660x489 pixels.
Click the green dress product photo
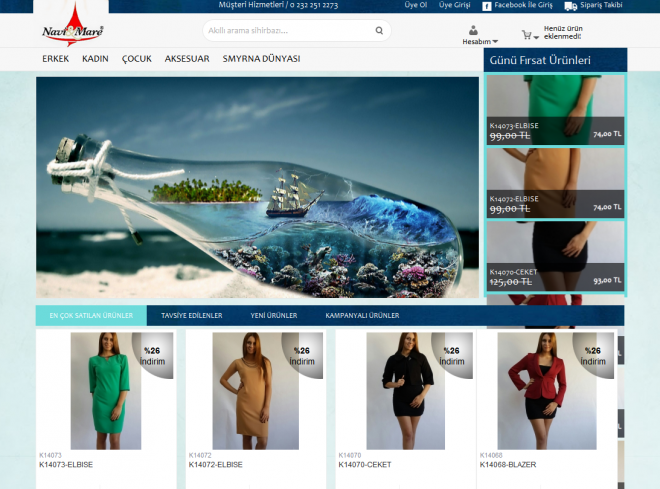point(106,391)
